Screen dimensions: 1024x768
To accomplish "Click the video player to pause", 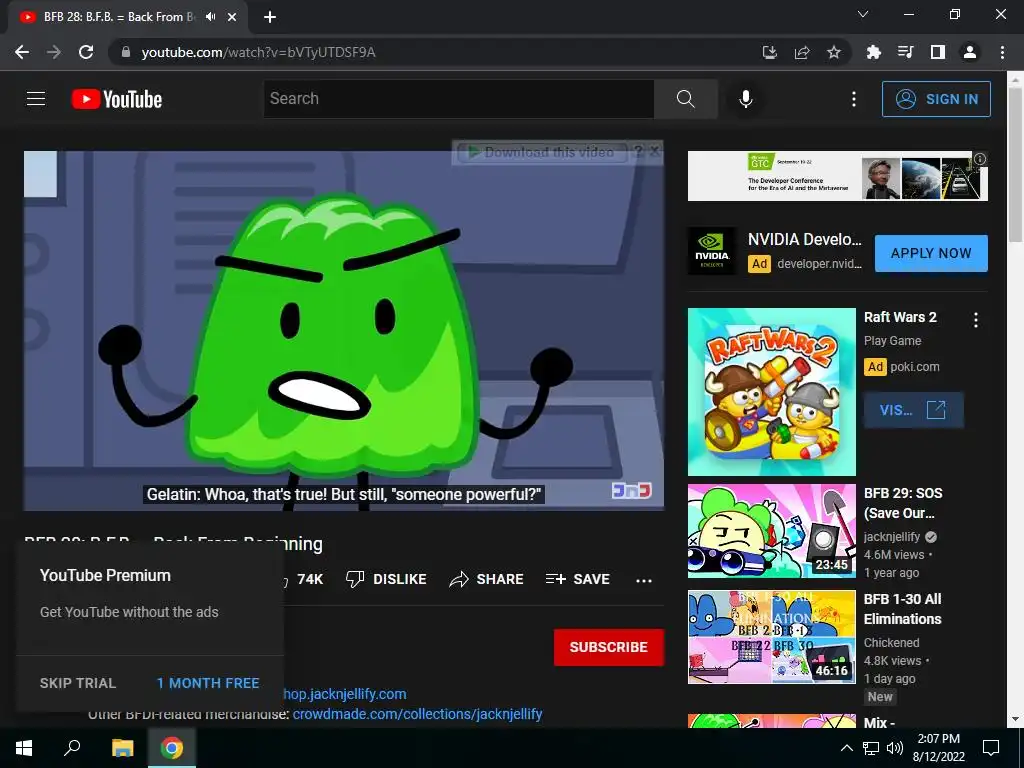I will click(x=344, y=330).
